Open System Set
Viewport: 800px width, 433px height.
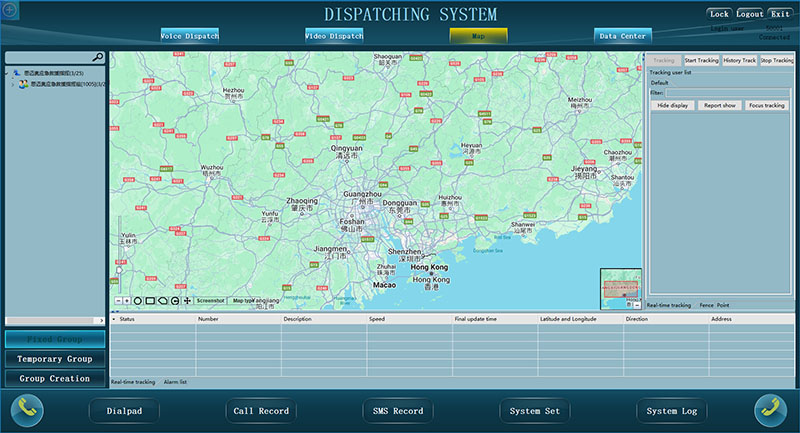[x=535, y=411]
